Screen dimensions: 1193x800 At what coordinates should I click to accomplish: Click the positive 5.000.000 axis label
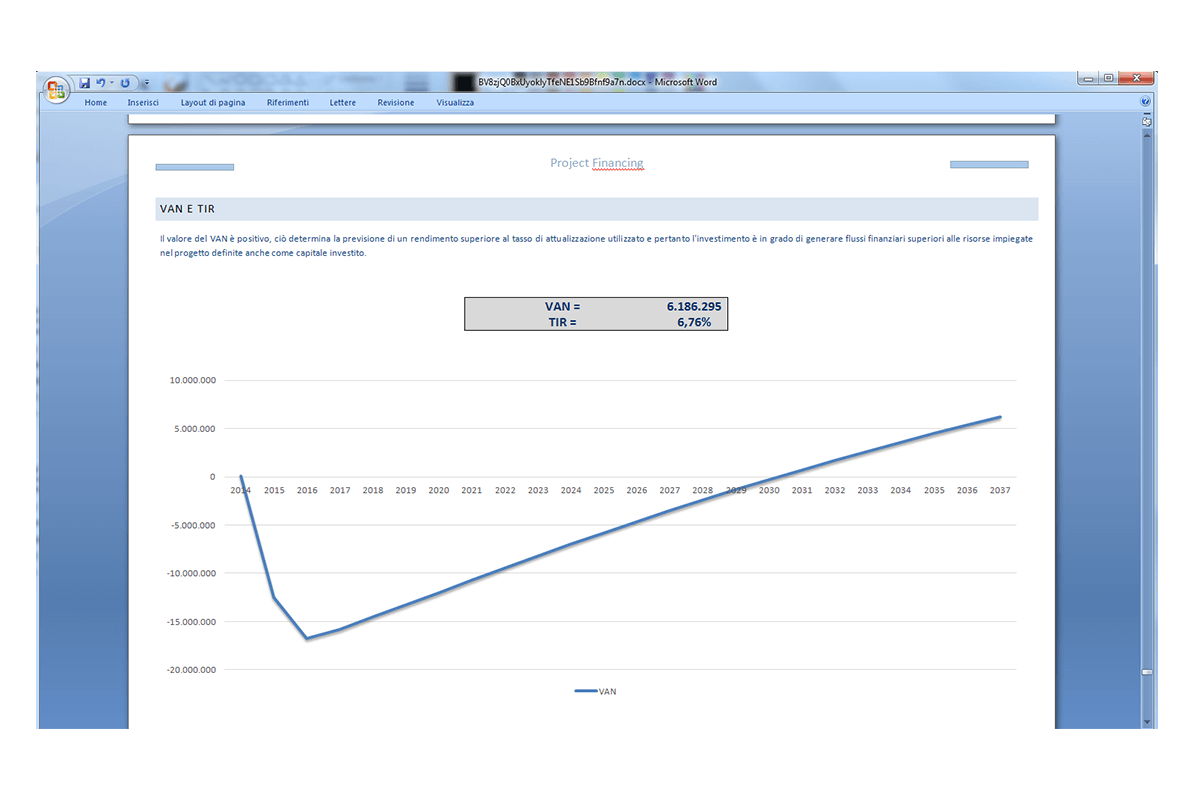(x=195, y=429)
